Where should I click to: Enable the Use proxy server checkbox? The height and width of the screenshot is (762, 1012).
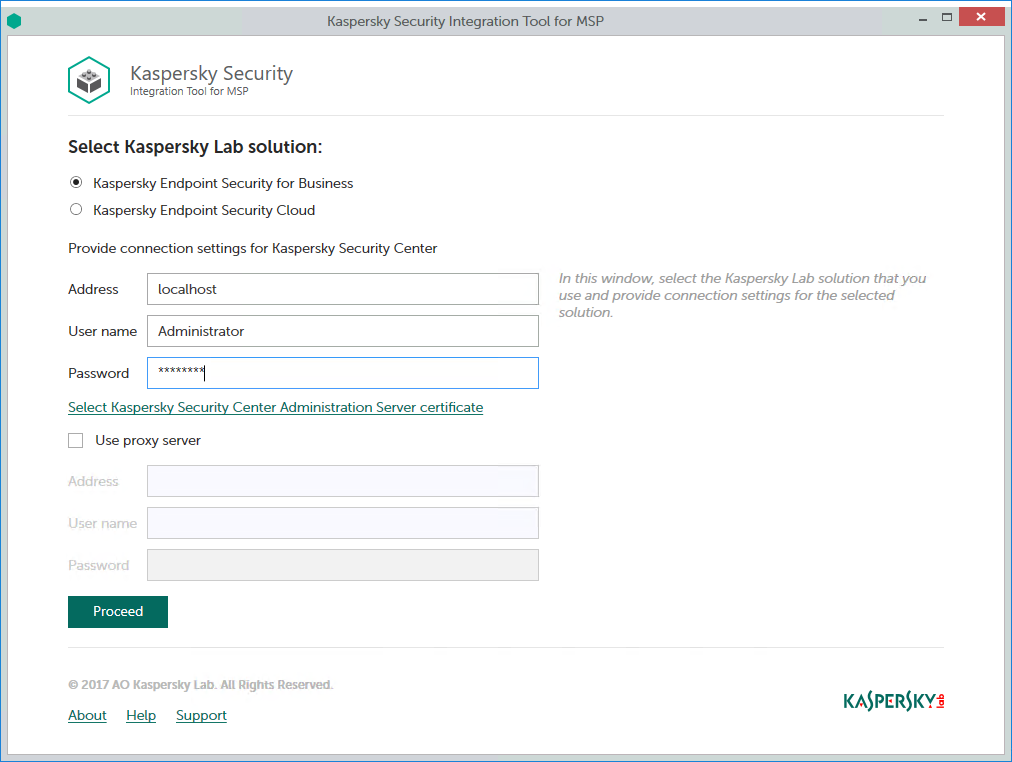click(76, 440)
